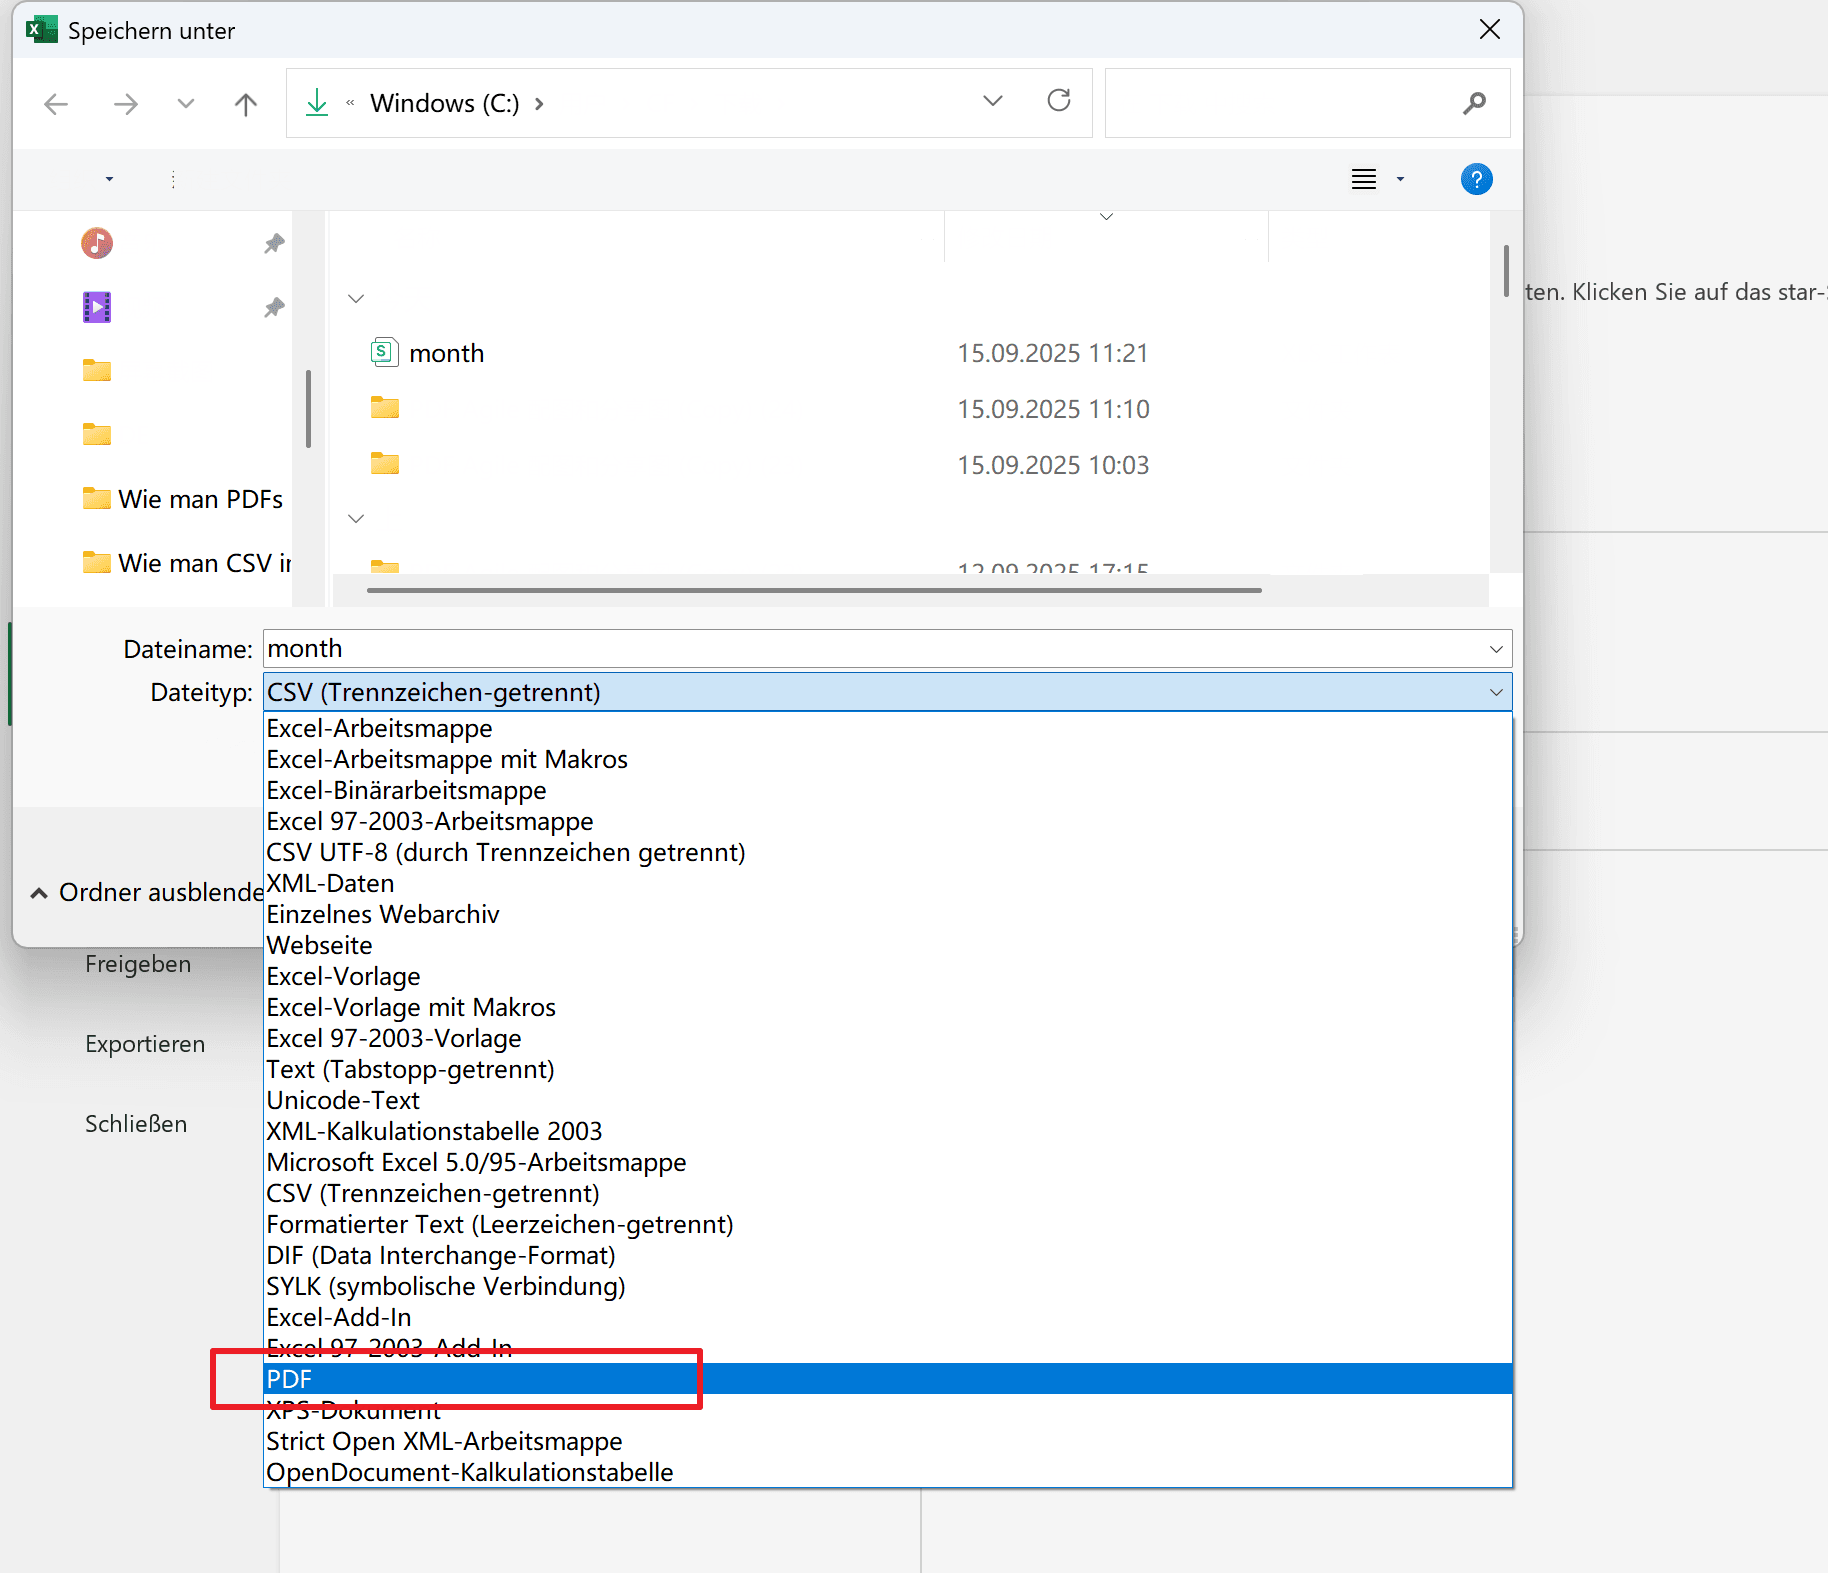Viewport: 1828px width, 1573px height.
Task: Choose Excel 97-2003-Arbeitsmappe format
Action: 887,821
